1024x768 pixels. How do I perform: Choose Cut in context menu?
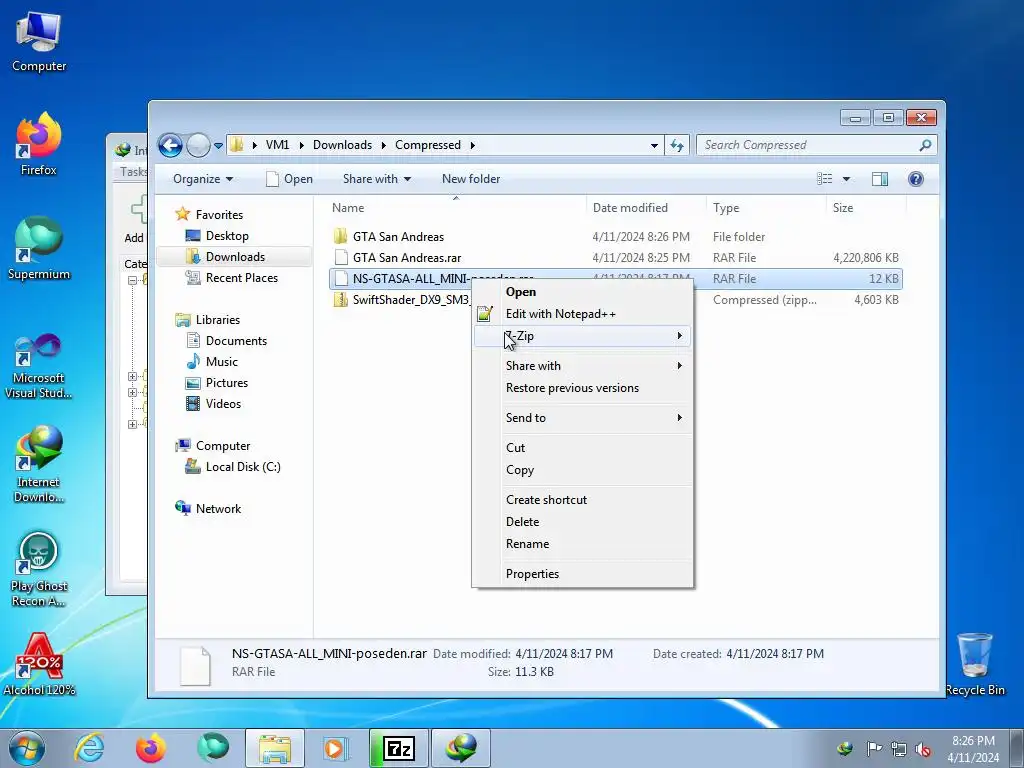(x=515, y=448)
